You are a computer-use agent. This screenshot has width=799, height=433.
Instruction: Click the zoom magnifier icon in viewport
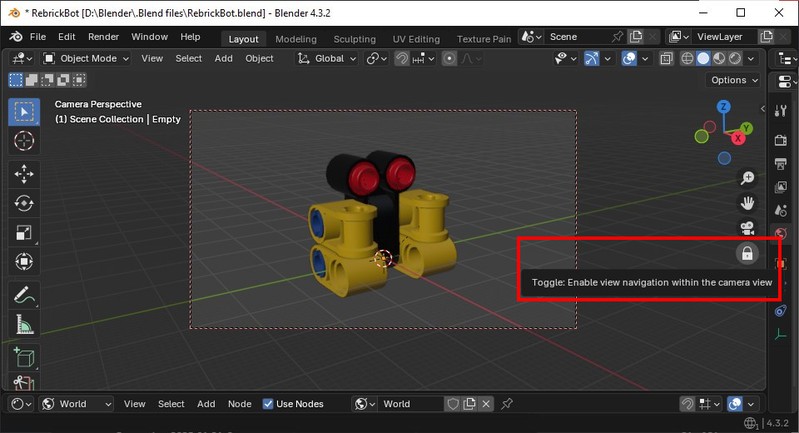(747, 178)
